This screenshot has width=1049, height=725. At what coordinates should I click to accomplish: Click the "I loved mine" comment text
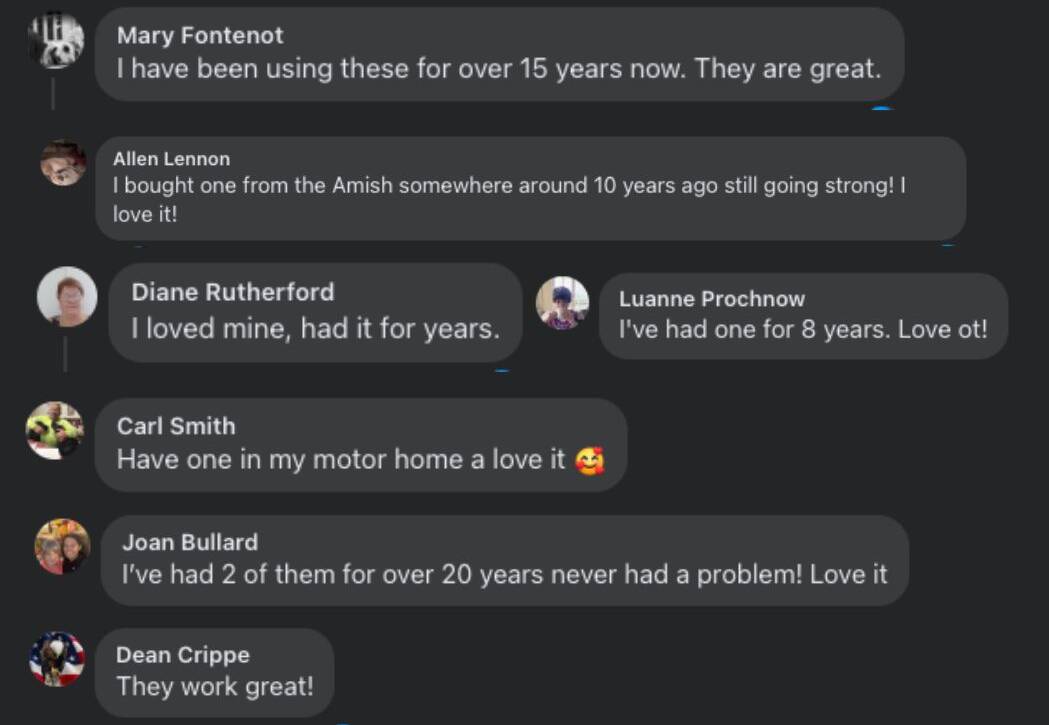pos(315,328)
